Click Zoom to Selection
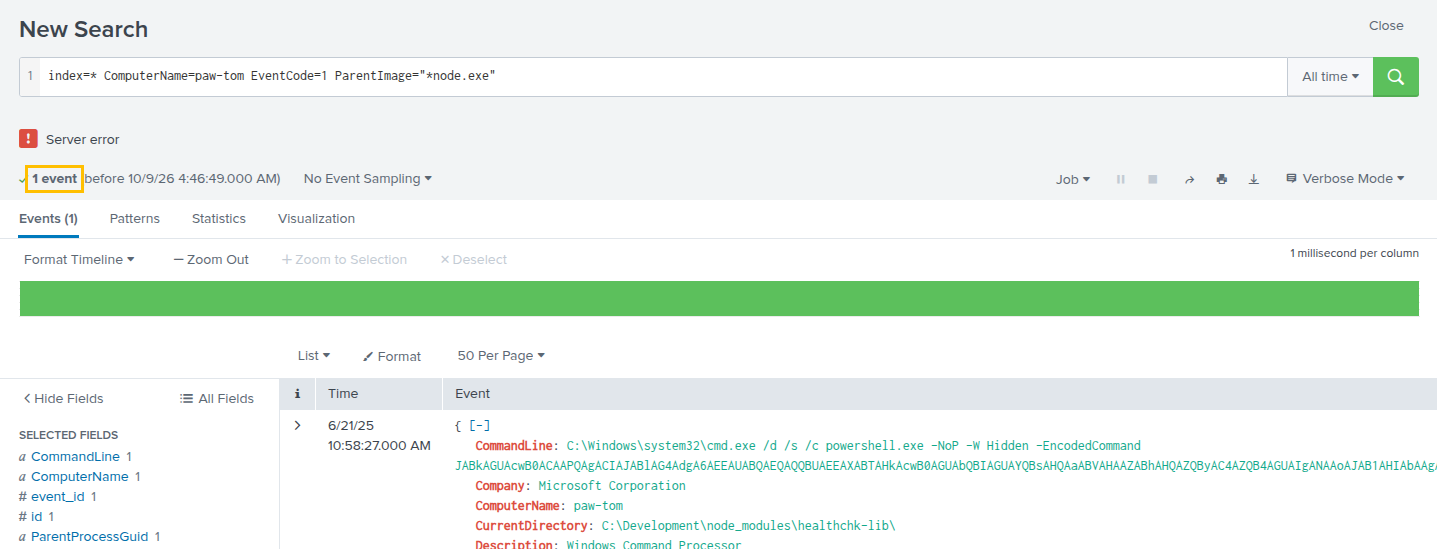The height and width of the screenshot is (549, 1437). tap(344, 259)
